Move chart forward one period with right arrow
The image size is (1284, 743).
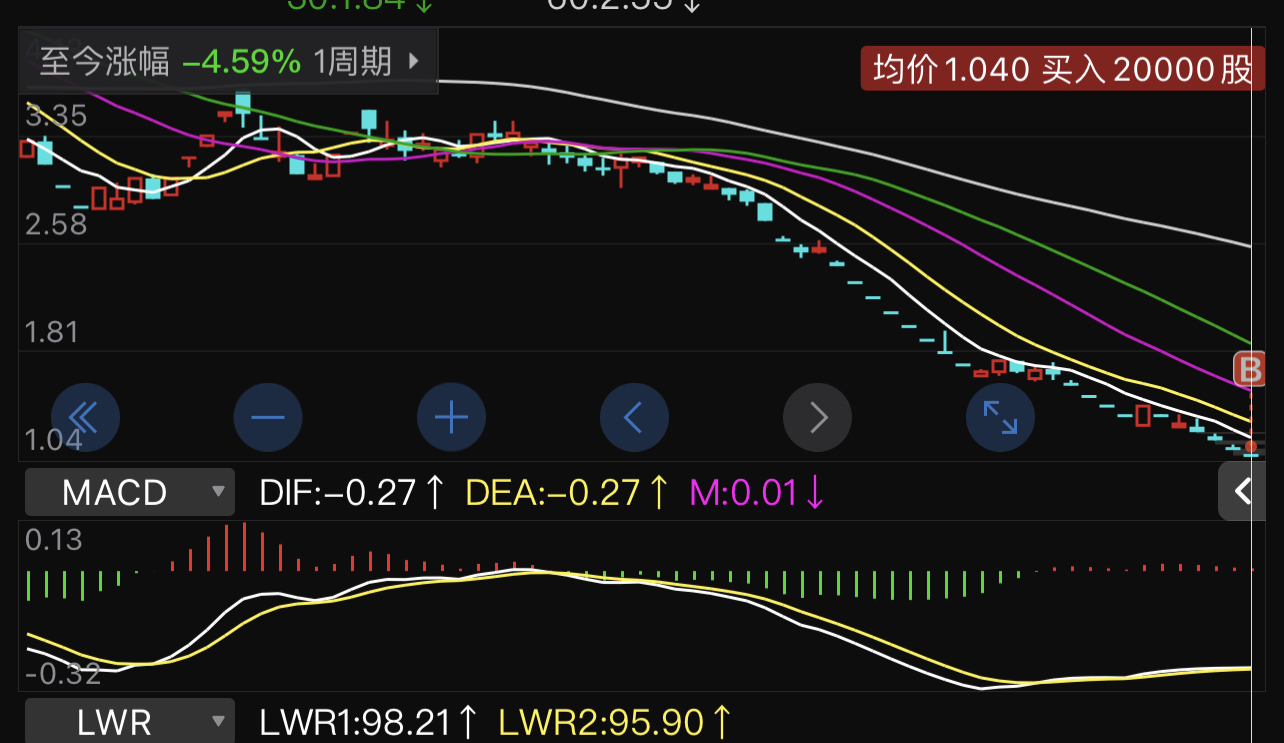818,416
